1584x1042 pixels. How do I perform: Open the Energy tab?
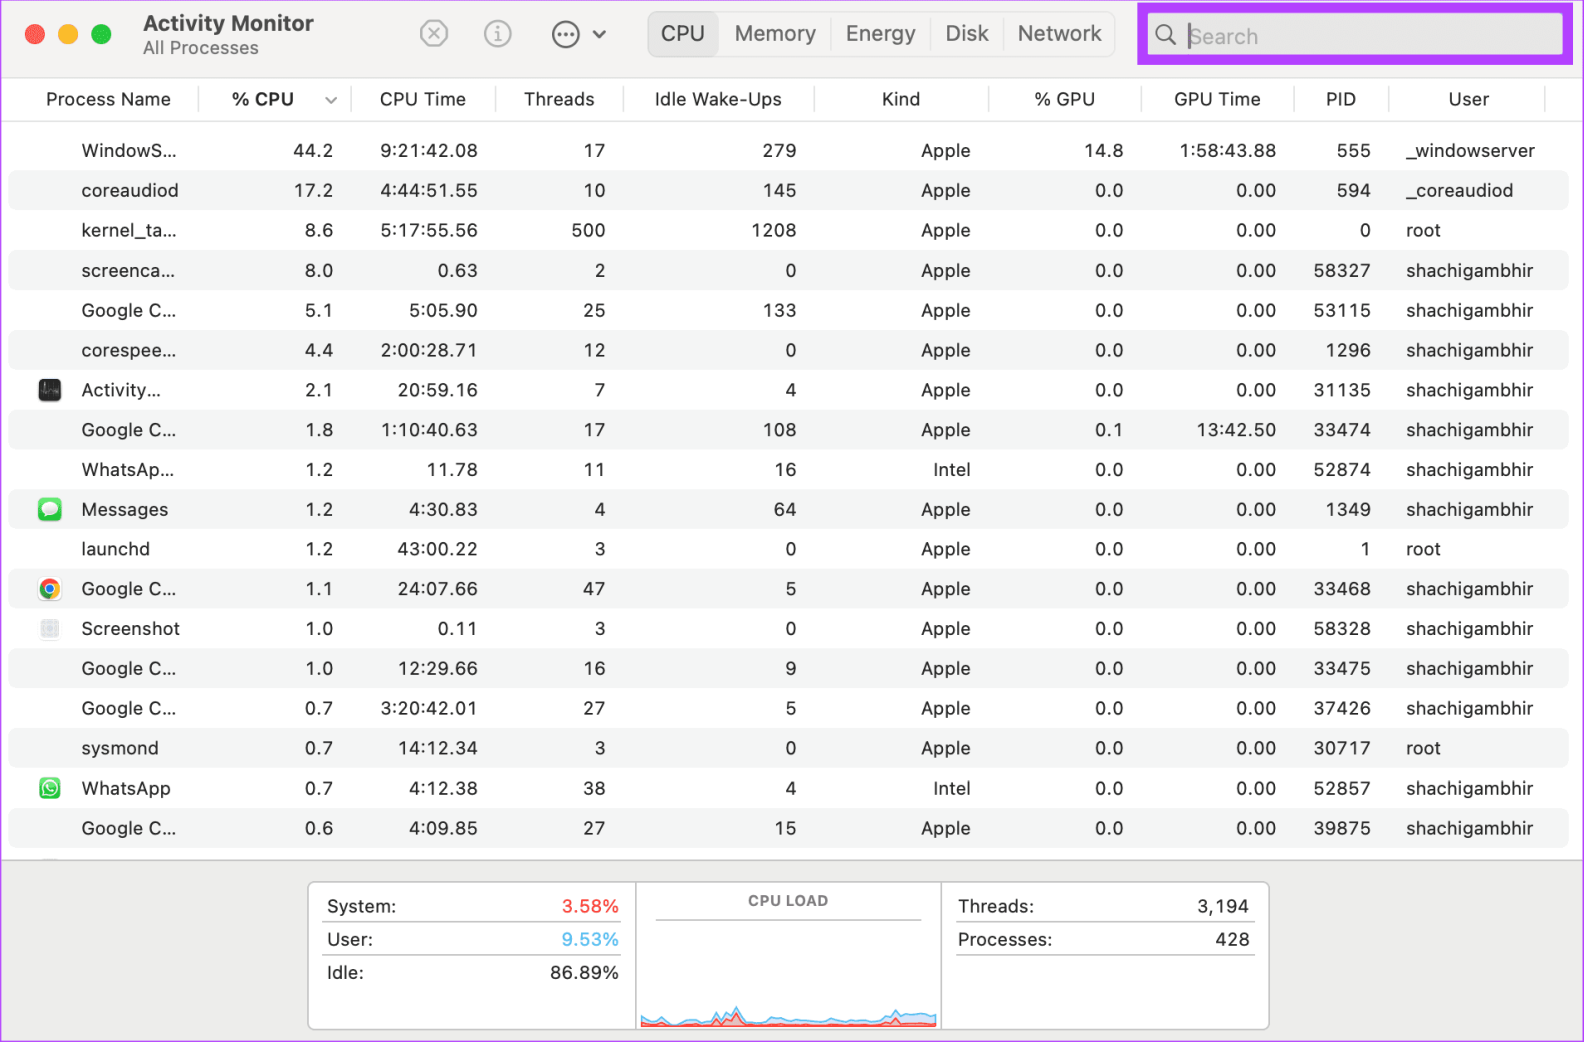click(x=880, y=34)
